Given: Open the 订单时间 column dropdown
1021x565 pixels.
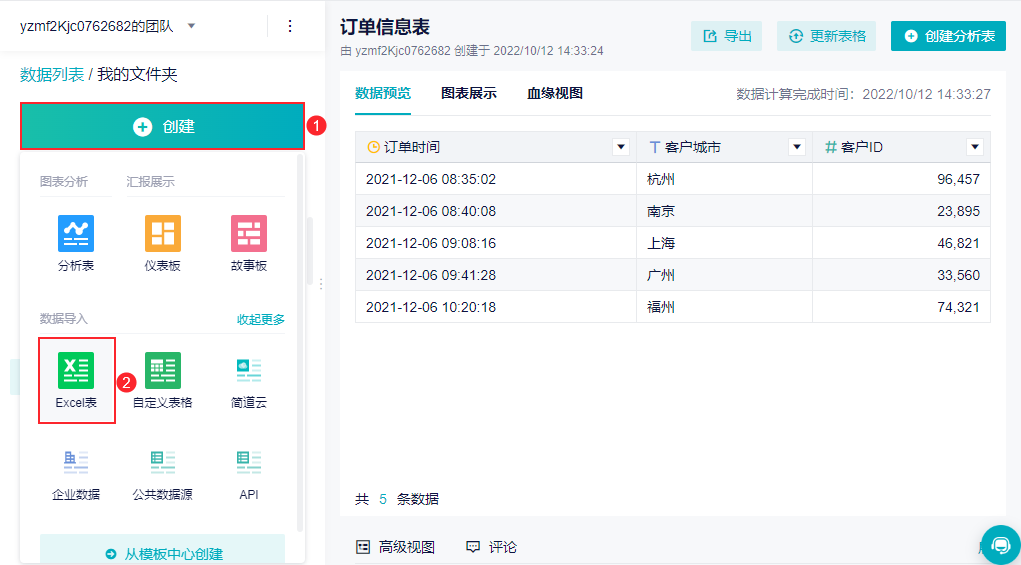Looking at the screenshot, I should (x=620, y=147).
